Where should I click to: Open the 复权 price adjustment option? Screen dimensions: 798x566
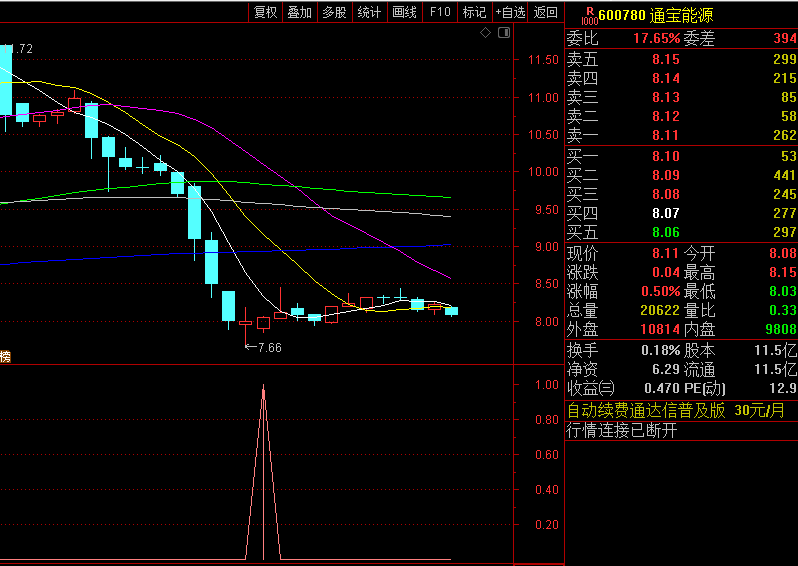point(265,12)
